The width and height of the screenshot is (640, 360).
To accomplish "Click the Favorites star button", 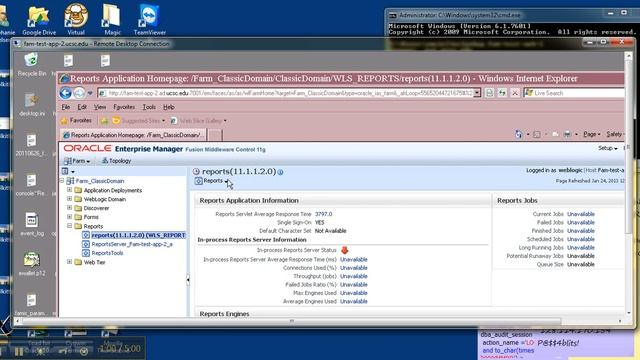I will click(x=76, y=120).
